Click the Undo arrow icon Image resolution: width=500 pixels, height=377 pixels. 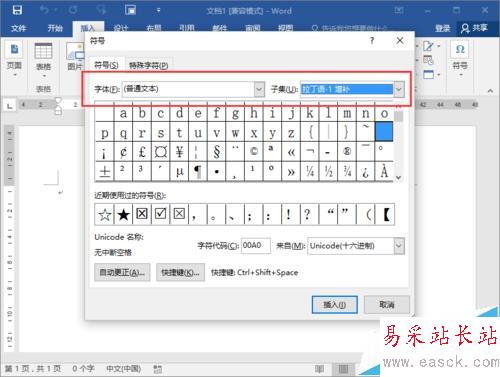[x=45, y=10]
